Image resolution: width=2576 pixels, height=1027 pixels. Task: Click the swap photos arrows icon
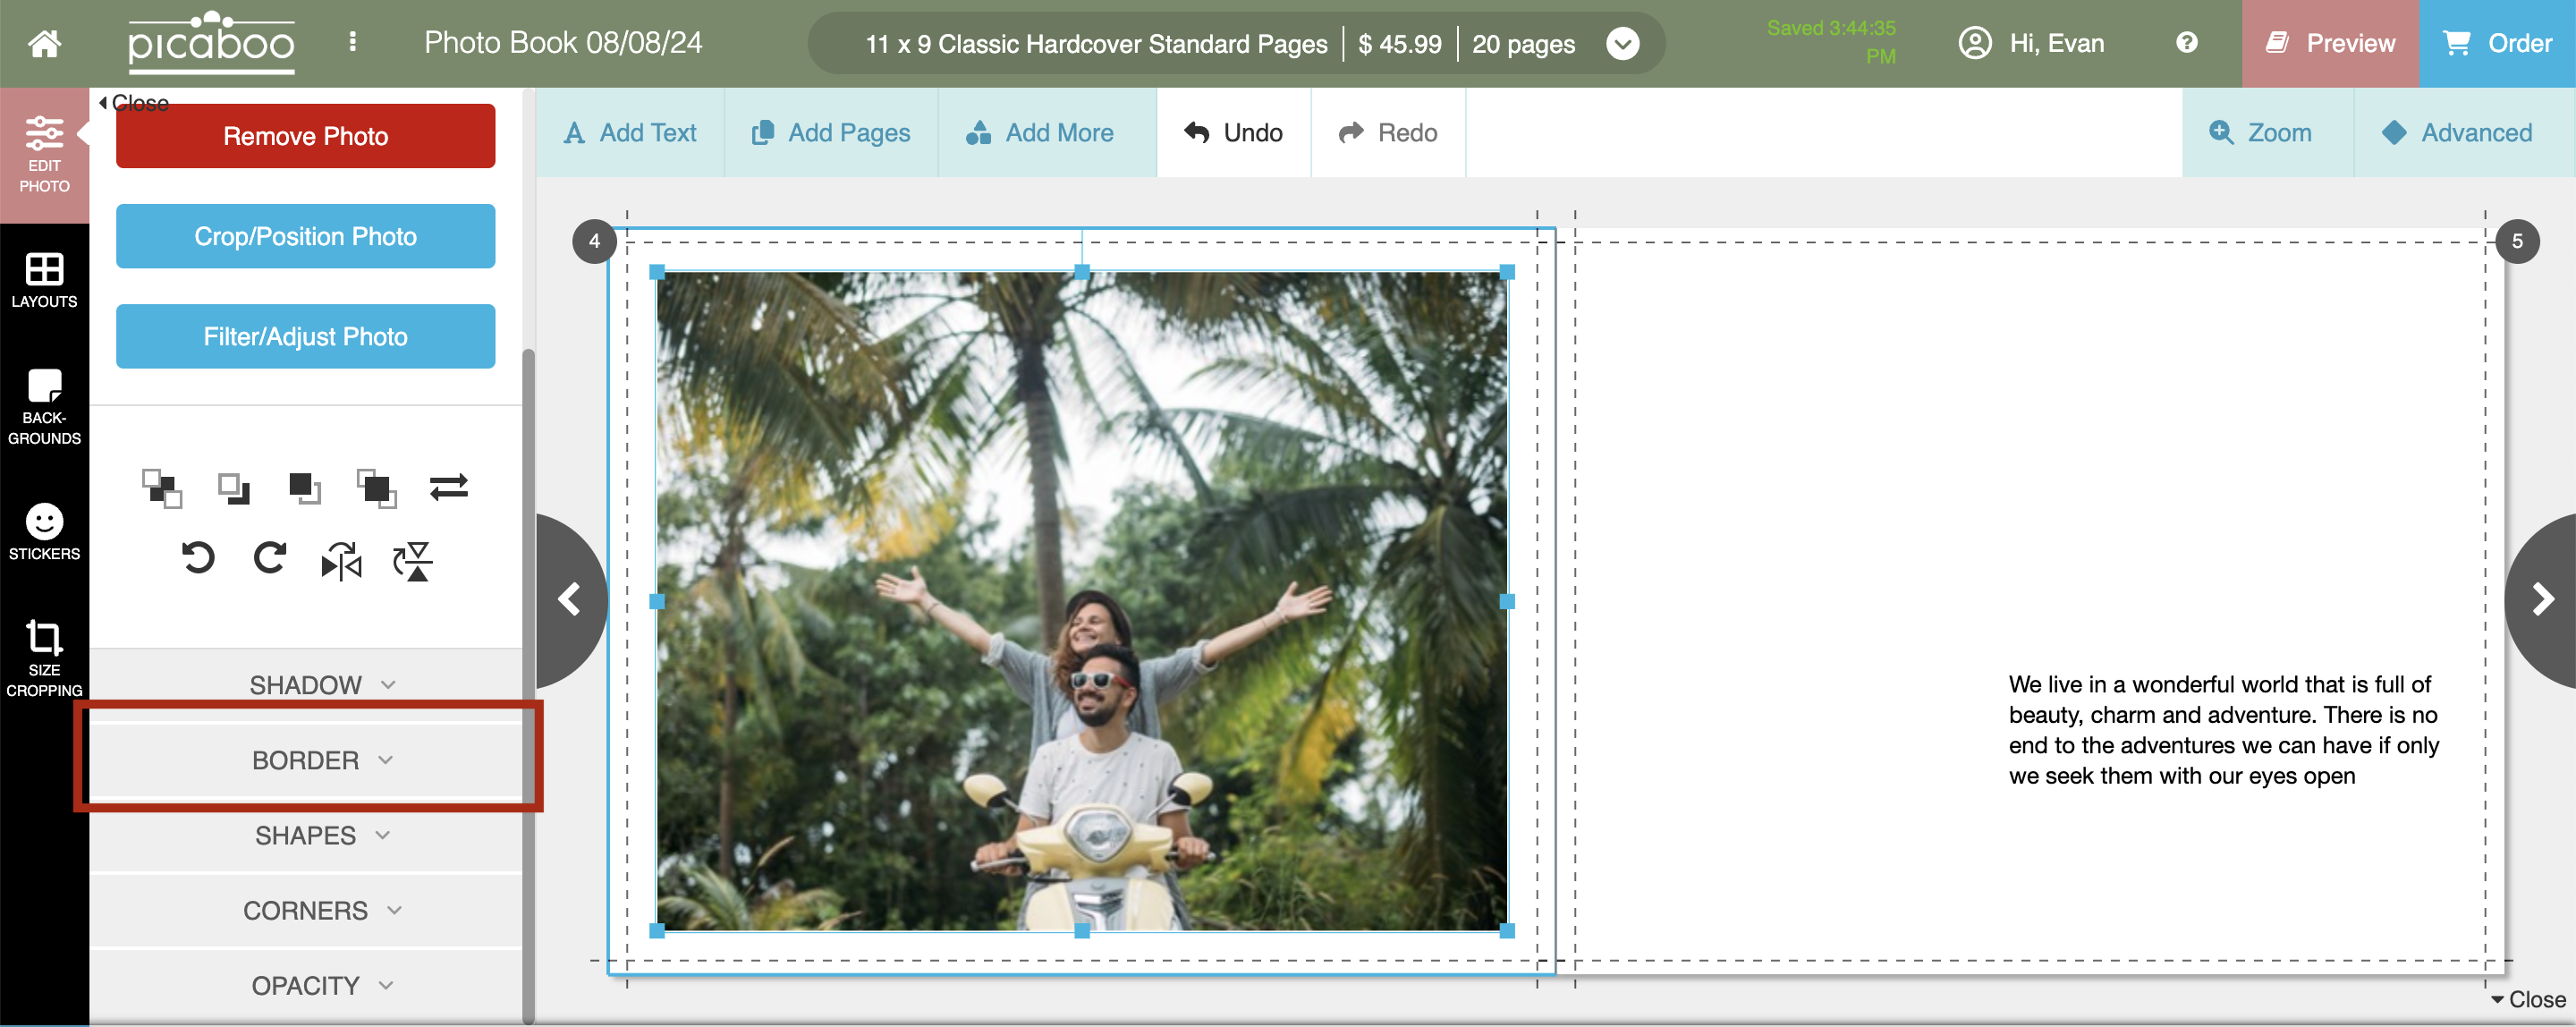(449, 487)
